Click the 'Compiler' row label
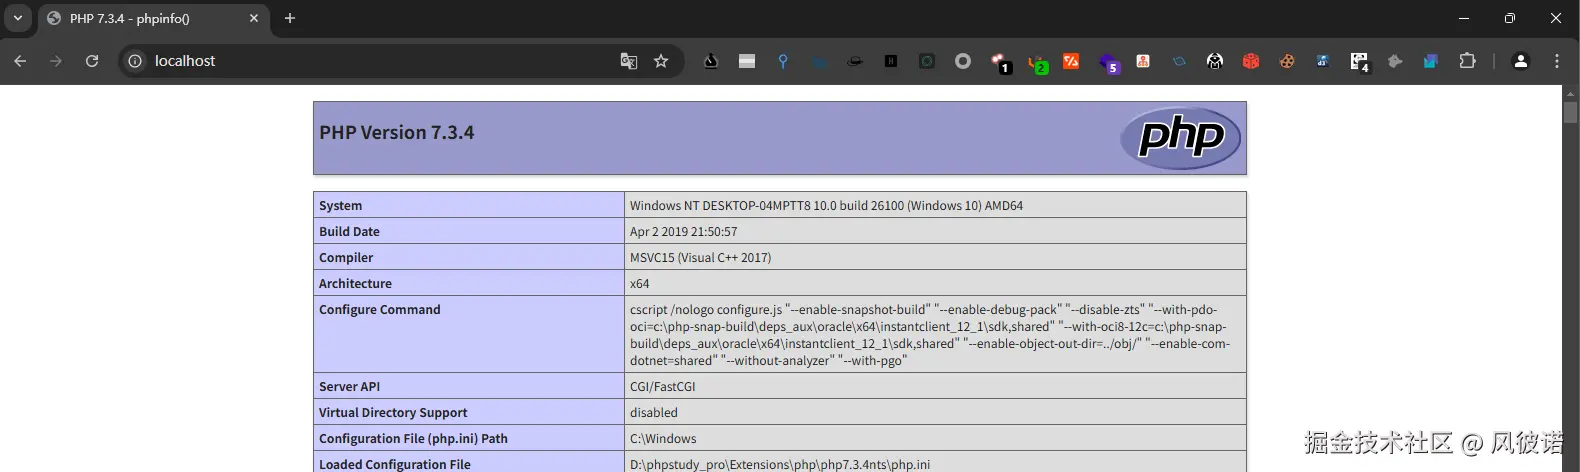This screenshot has height=472, width=1580. [346, 257]
